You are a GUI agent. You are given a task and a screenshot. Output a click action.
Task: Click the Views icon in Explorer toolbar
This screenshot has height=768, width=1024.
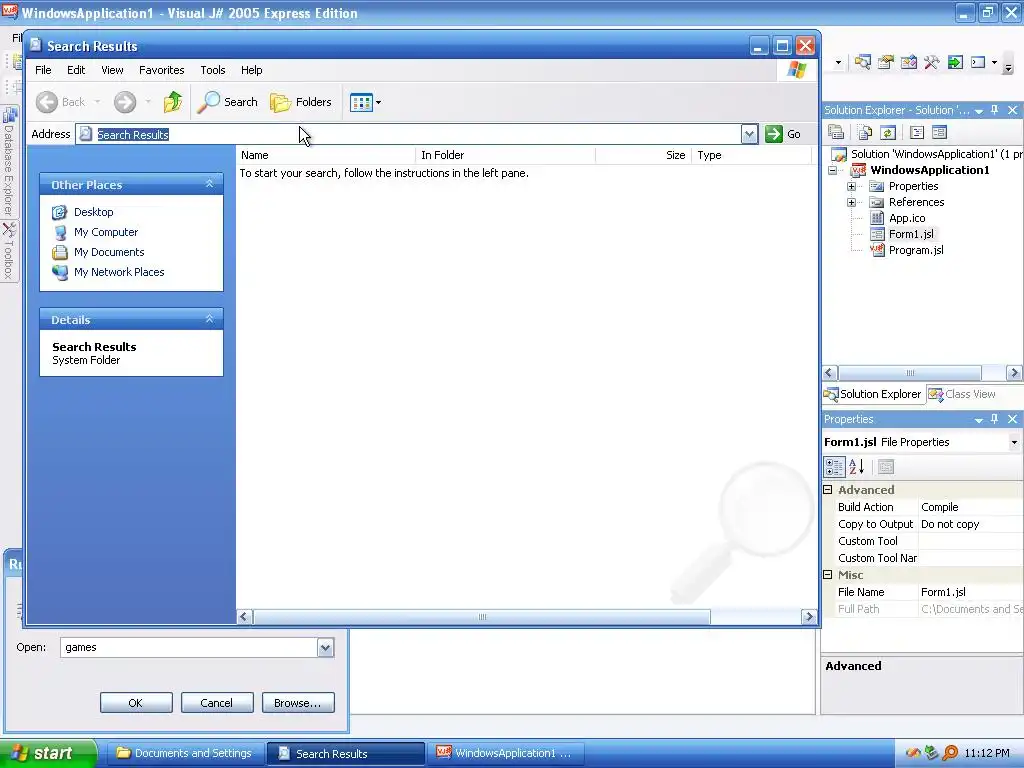coord(360,102)
